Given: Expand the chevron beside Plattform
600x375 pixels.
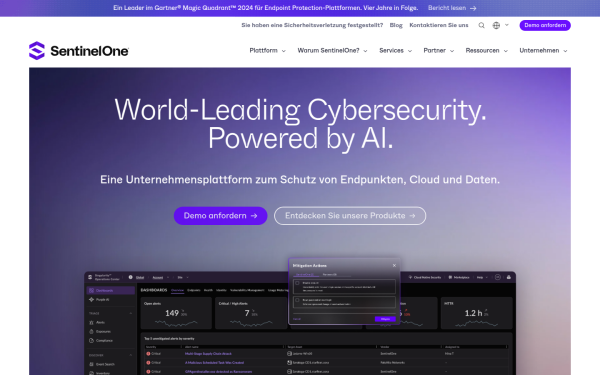Looking at the screenshot, I should point(284,51).
